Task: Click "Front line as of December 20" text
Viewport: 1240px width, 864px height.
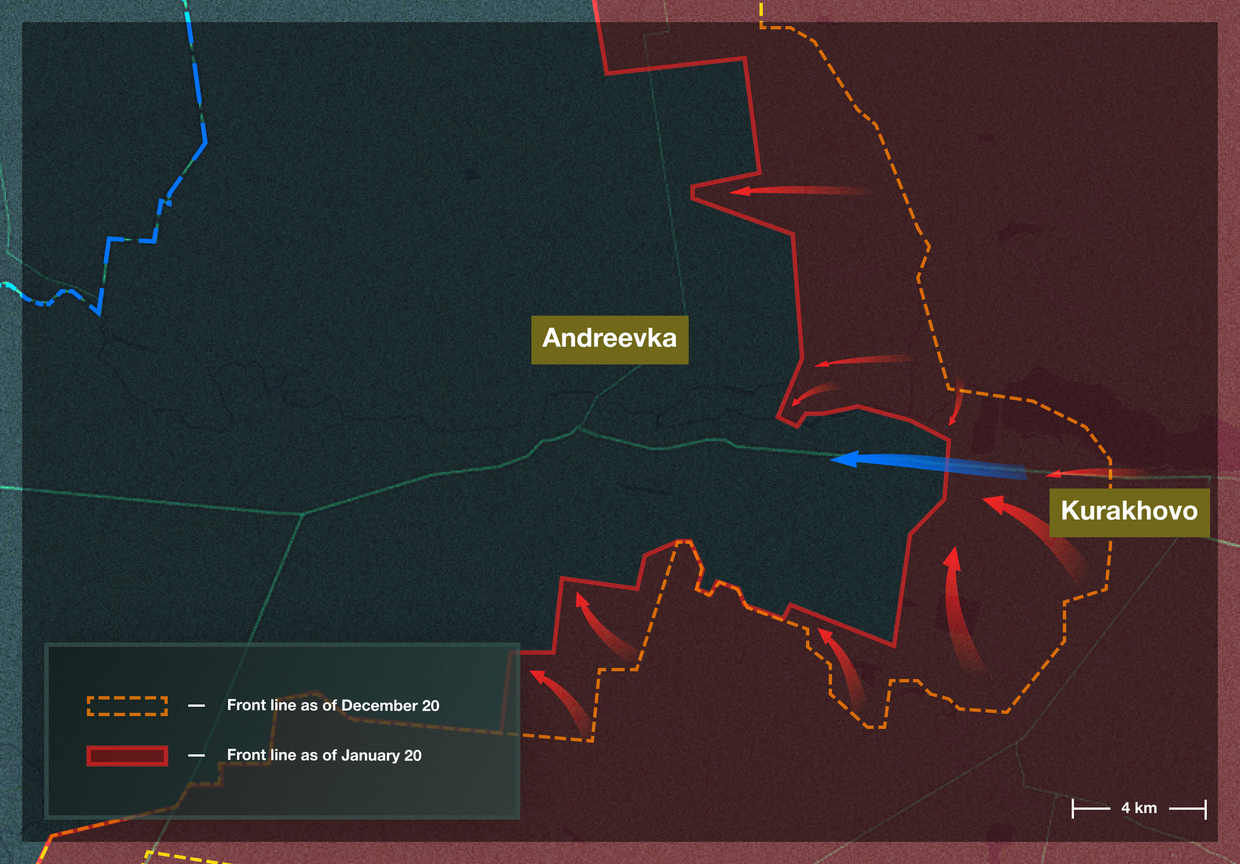Action: tap(333, 705)
